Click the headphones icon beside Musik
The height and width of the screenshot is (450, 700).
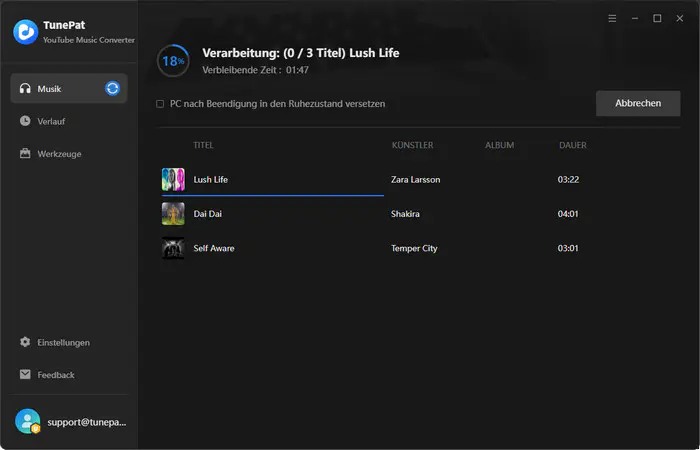click(x=25, y=88)
